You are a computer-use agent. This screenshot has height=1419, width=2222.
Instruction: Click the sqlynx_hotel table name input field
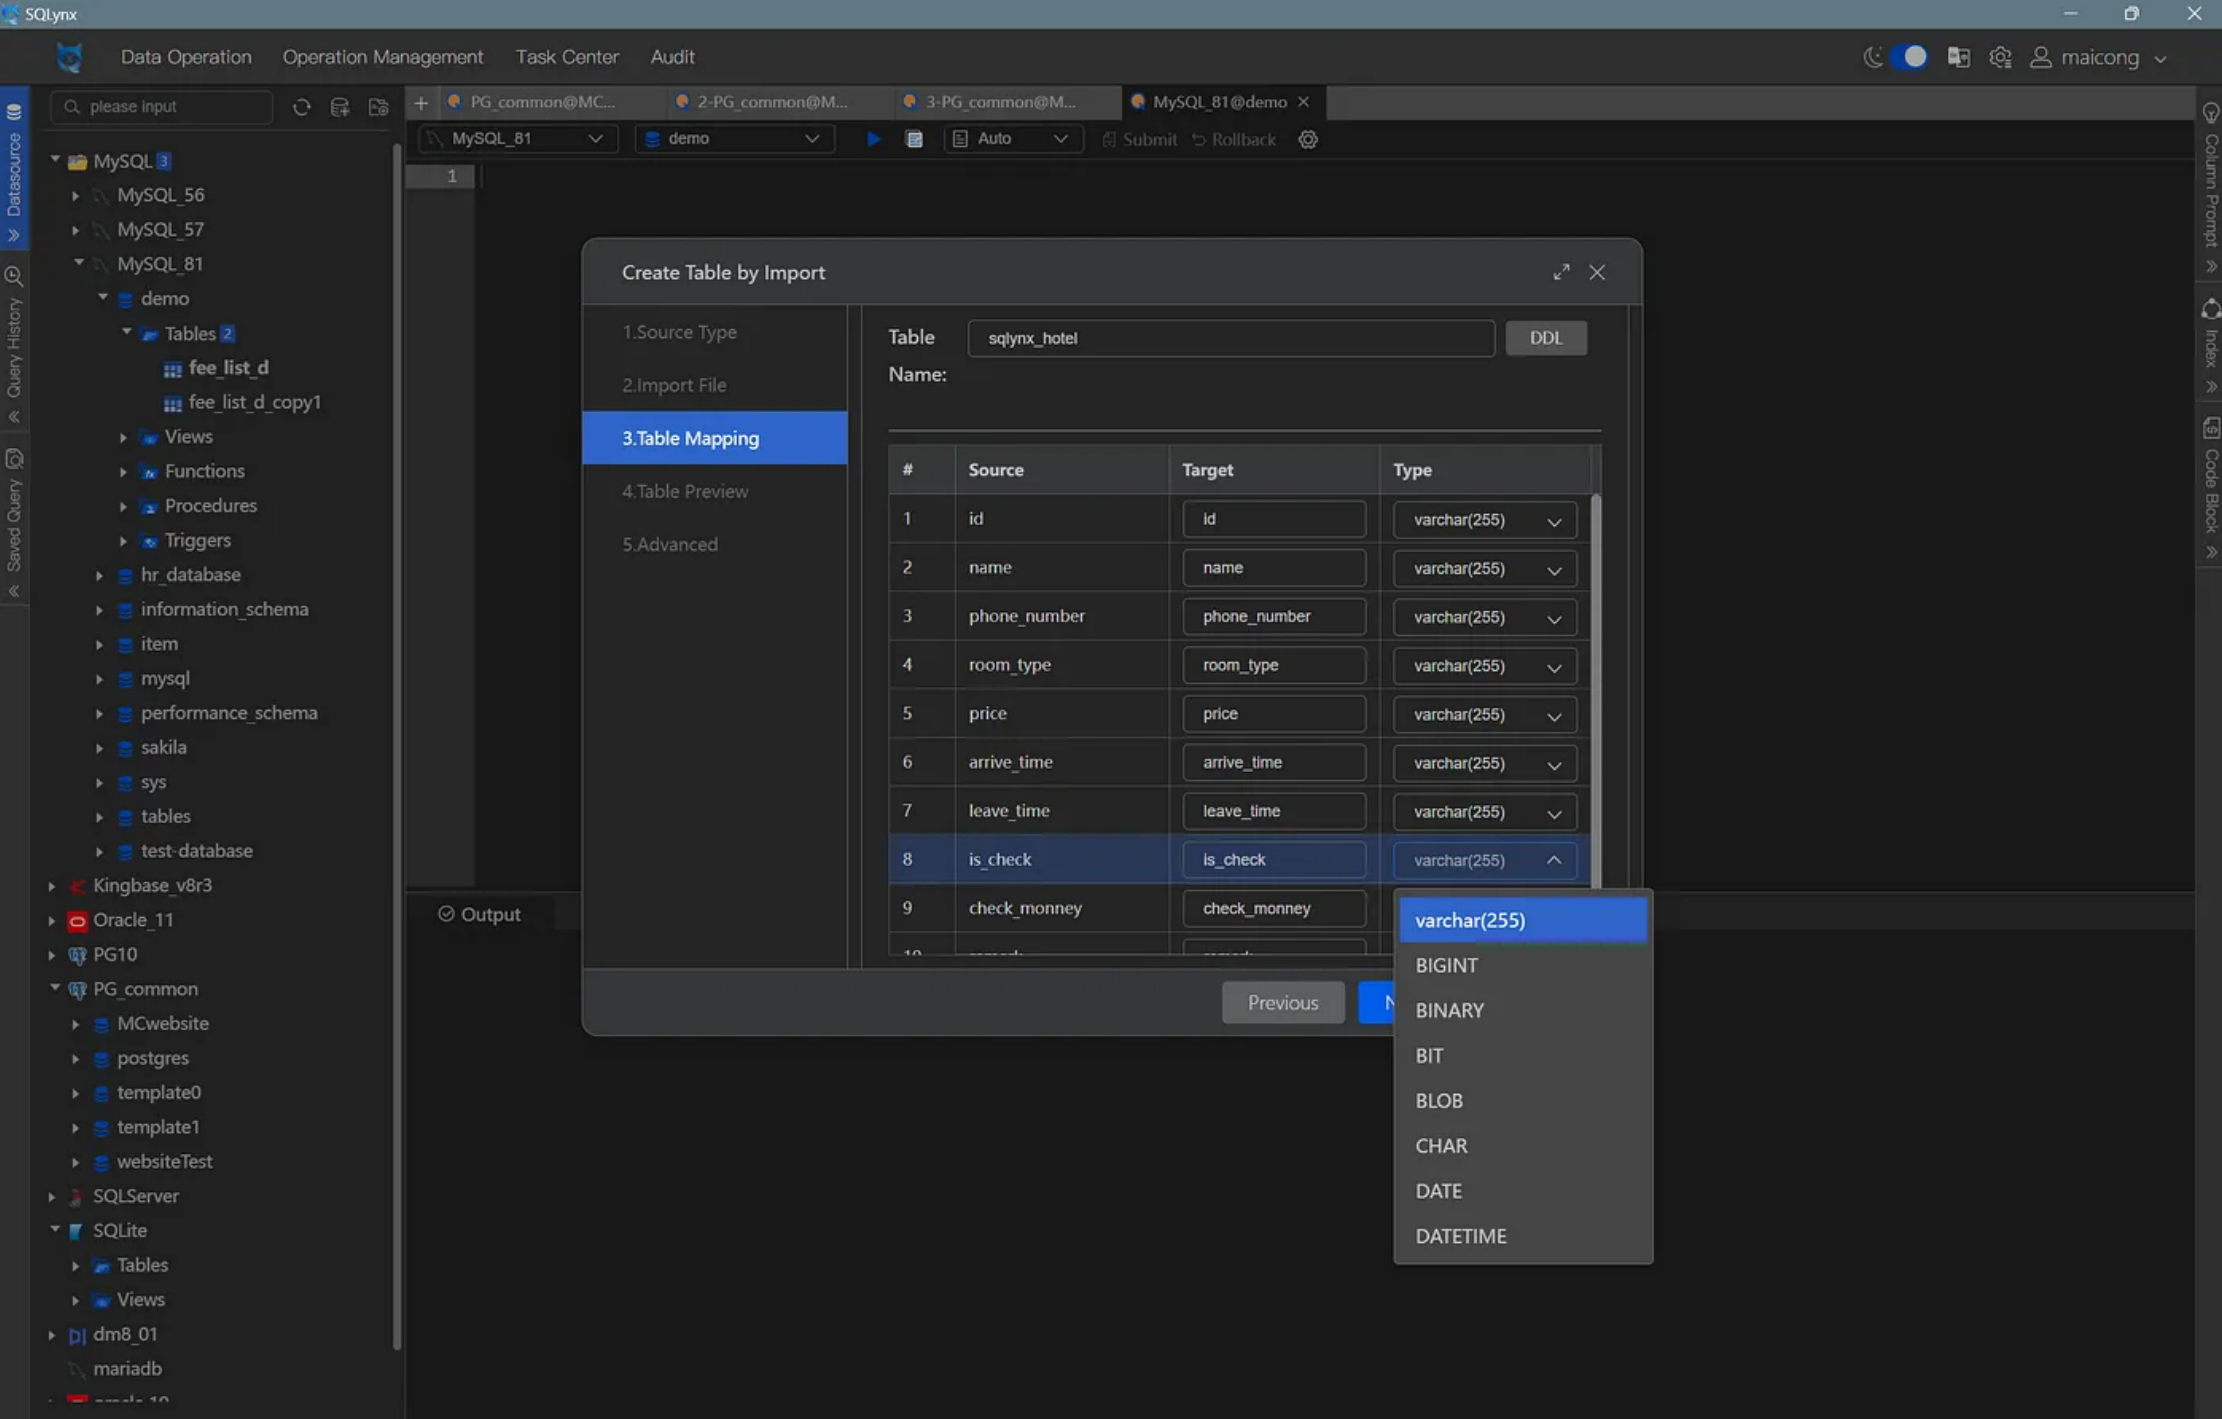1230,338
